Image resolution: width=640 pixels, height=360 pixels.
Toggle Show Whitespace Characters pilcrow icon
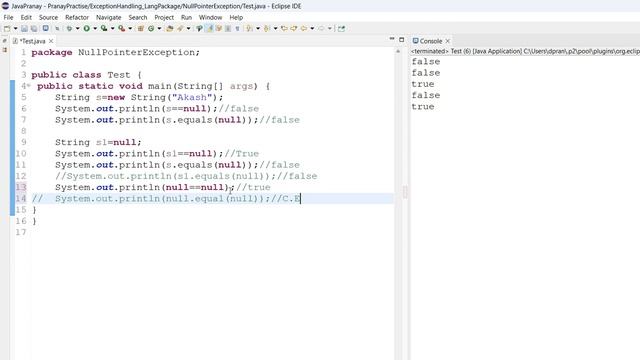[x=238, y=29]
